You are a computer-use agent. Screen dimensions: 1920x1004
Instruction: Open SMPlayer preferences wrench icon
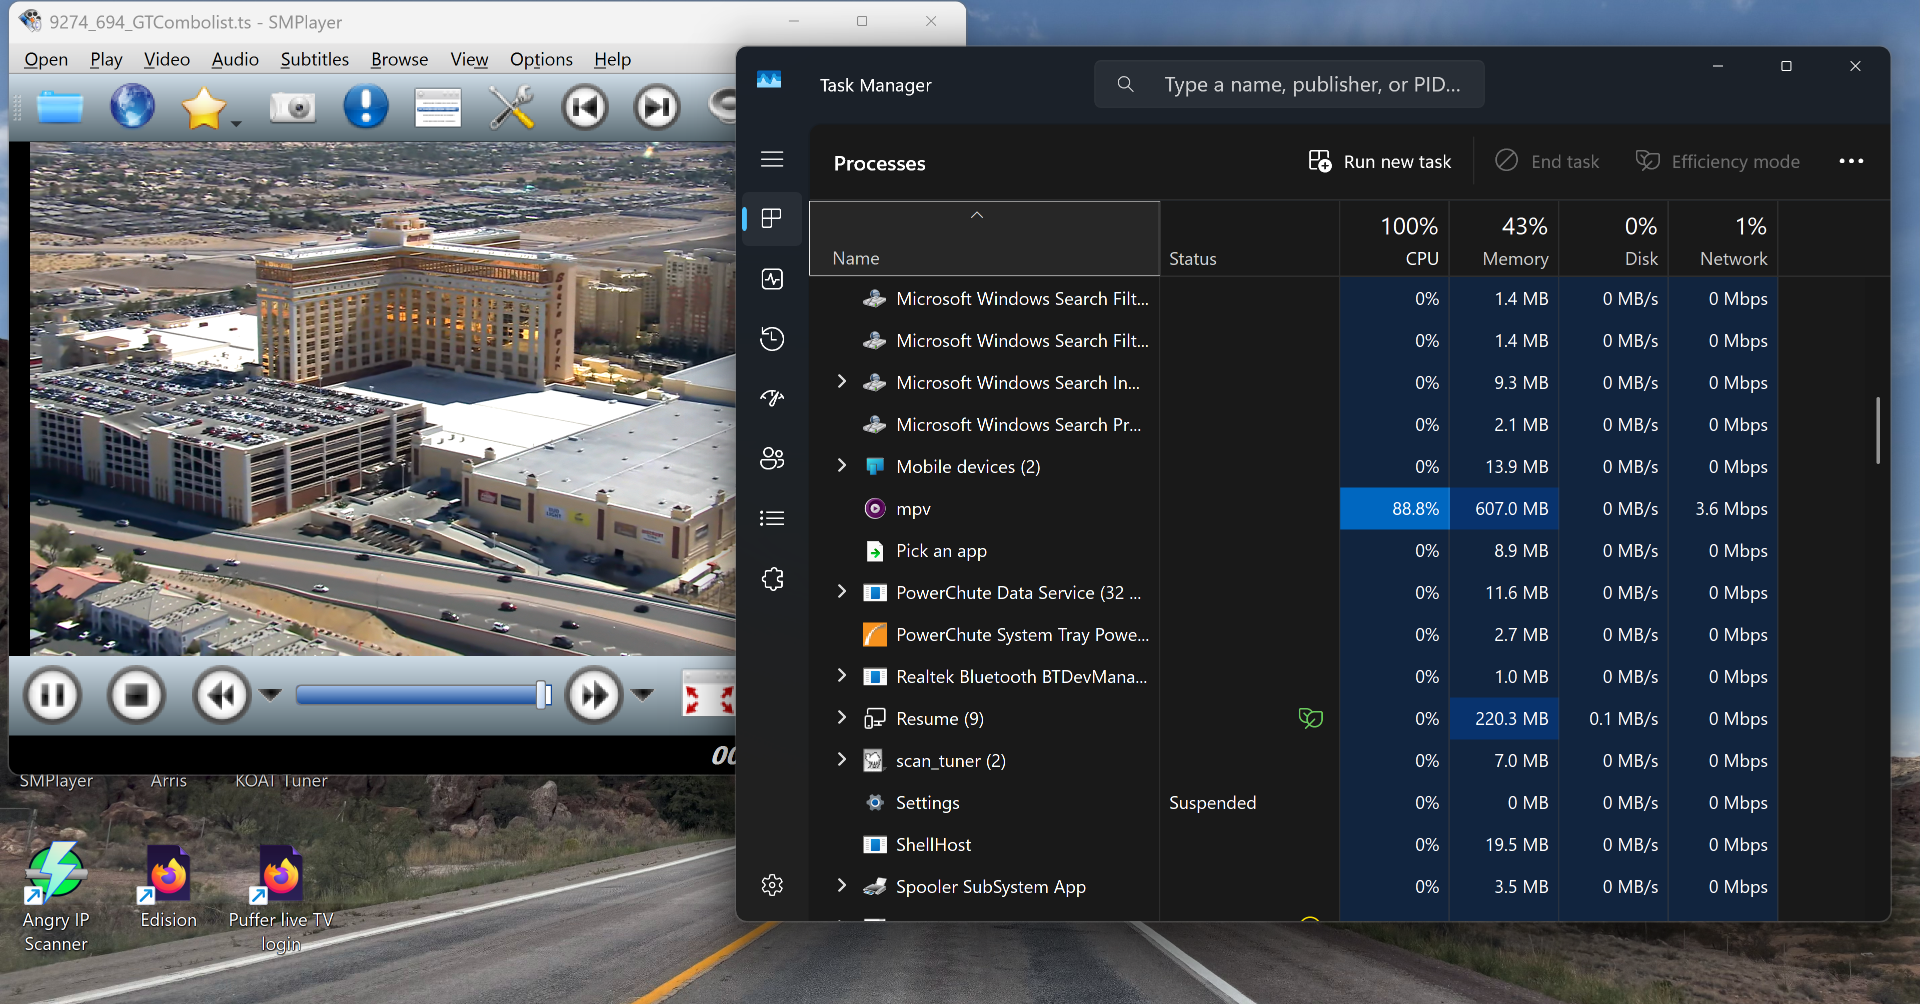[x=511, y=107]
